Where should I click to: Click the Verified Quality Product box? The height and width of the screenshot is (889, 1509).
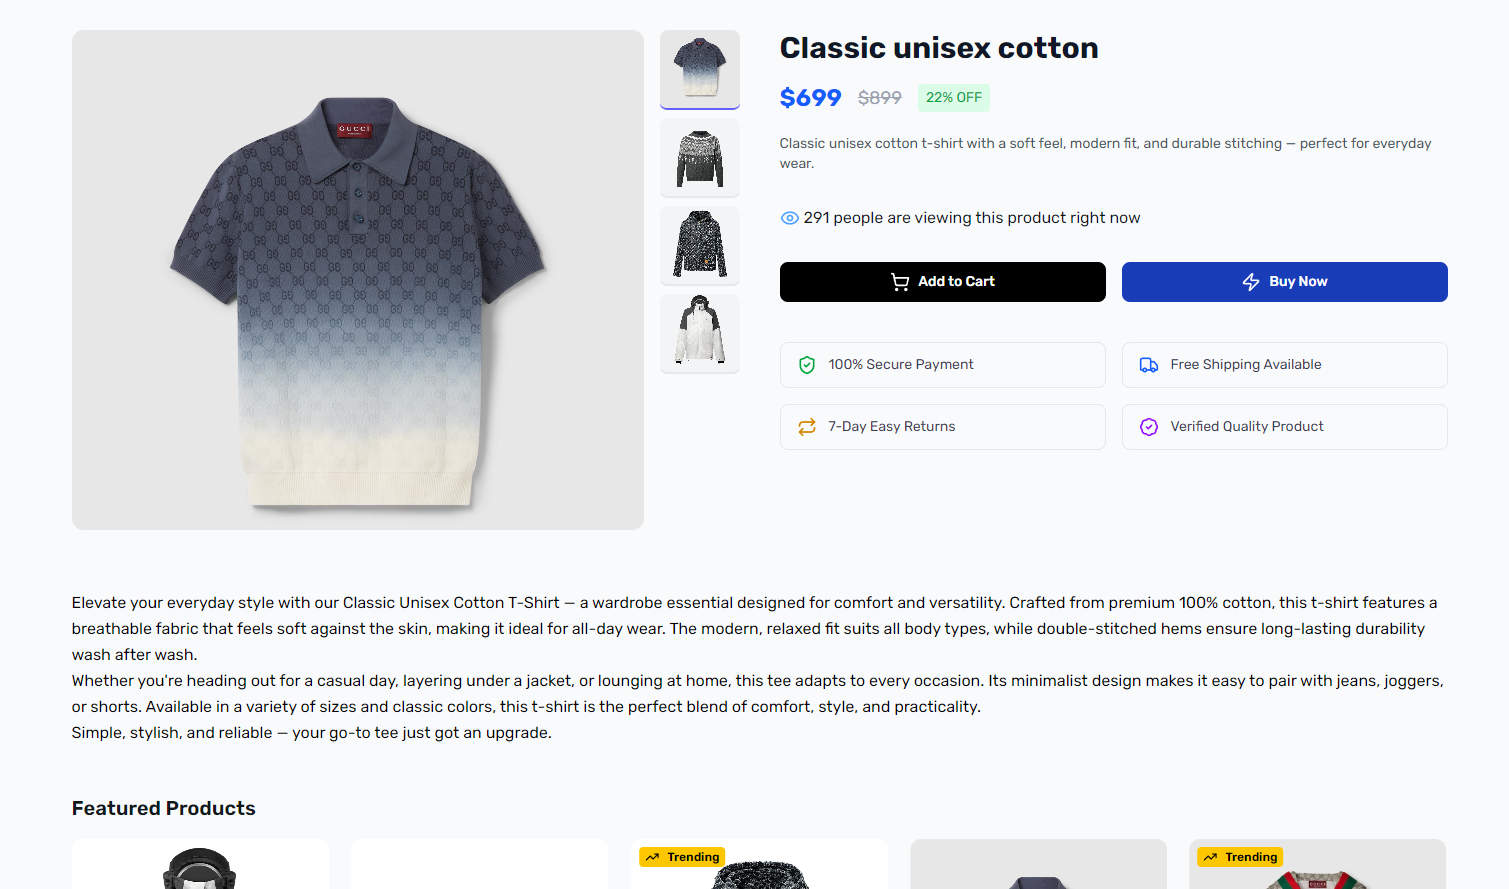(1285, 427)
